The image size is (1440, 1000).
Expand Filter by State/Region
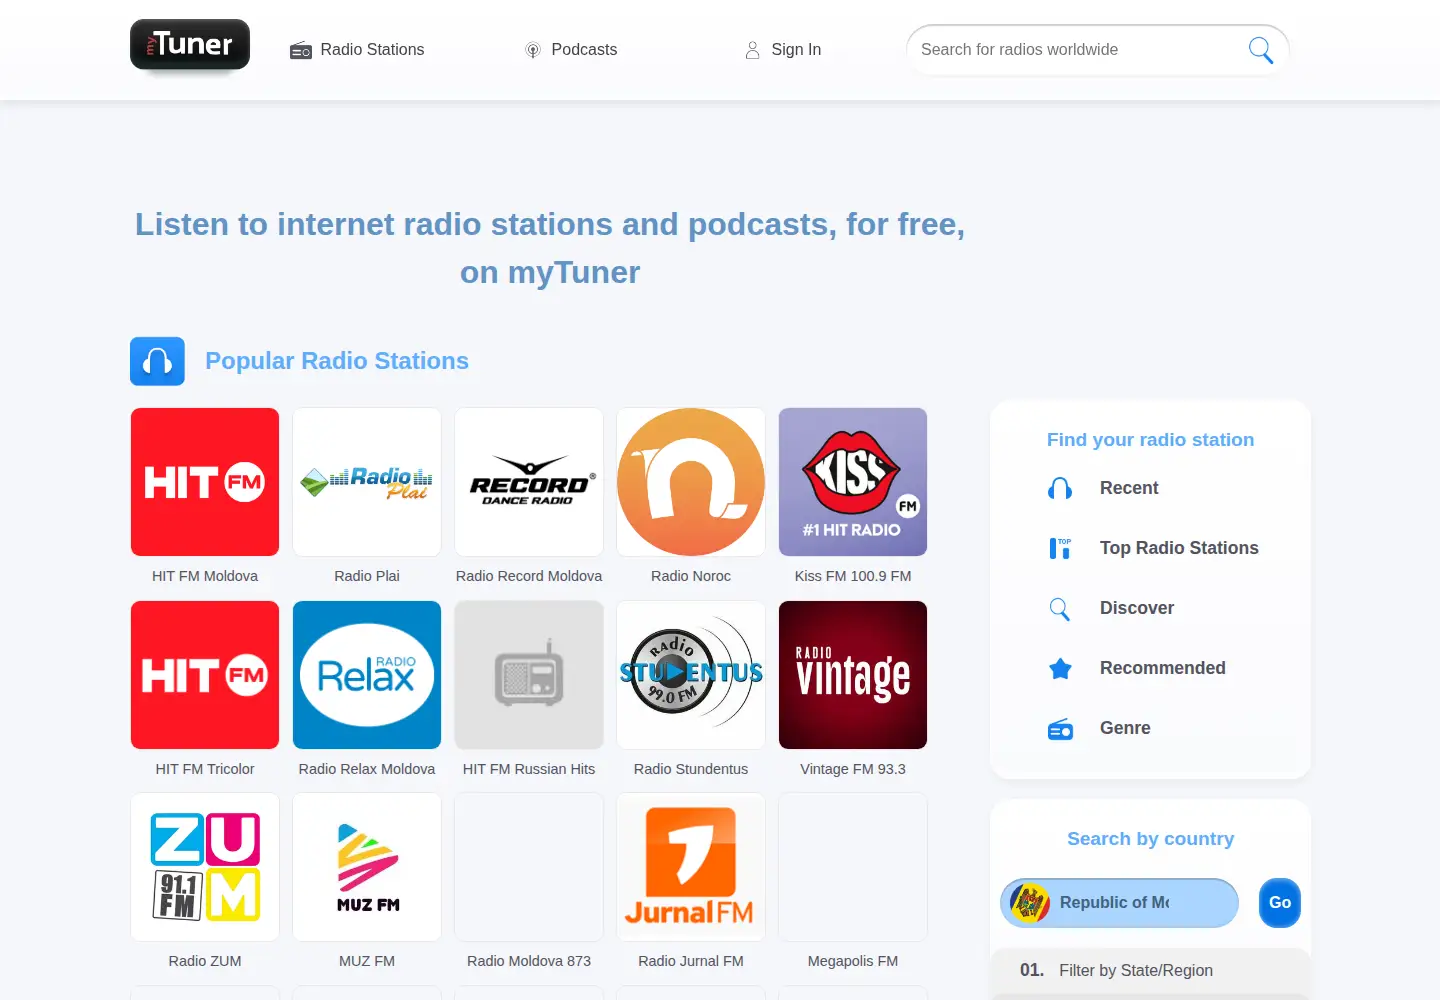tap(1150, 970)
